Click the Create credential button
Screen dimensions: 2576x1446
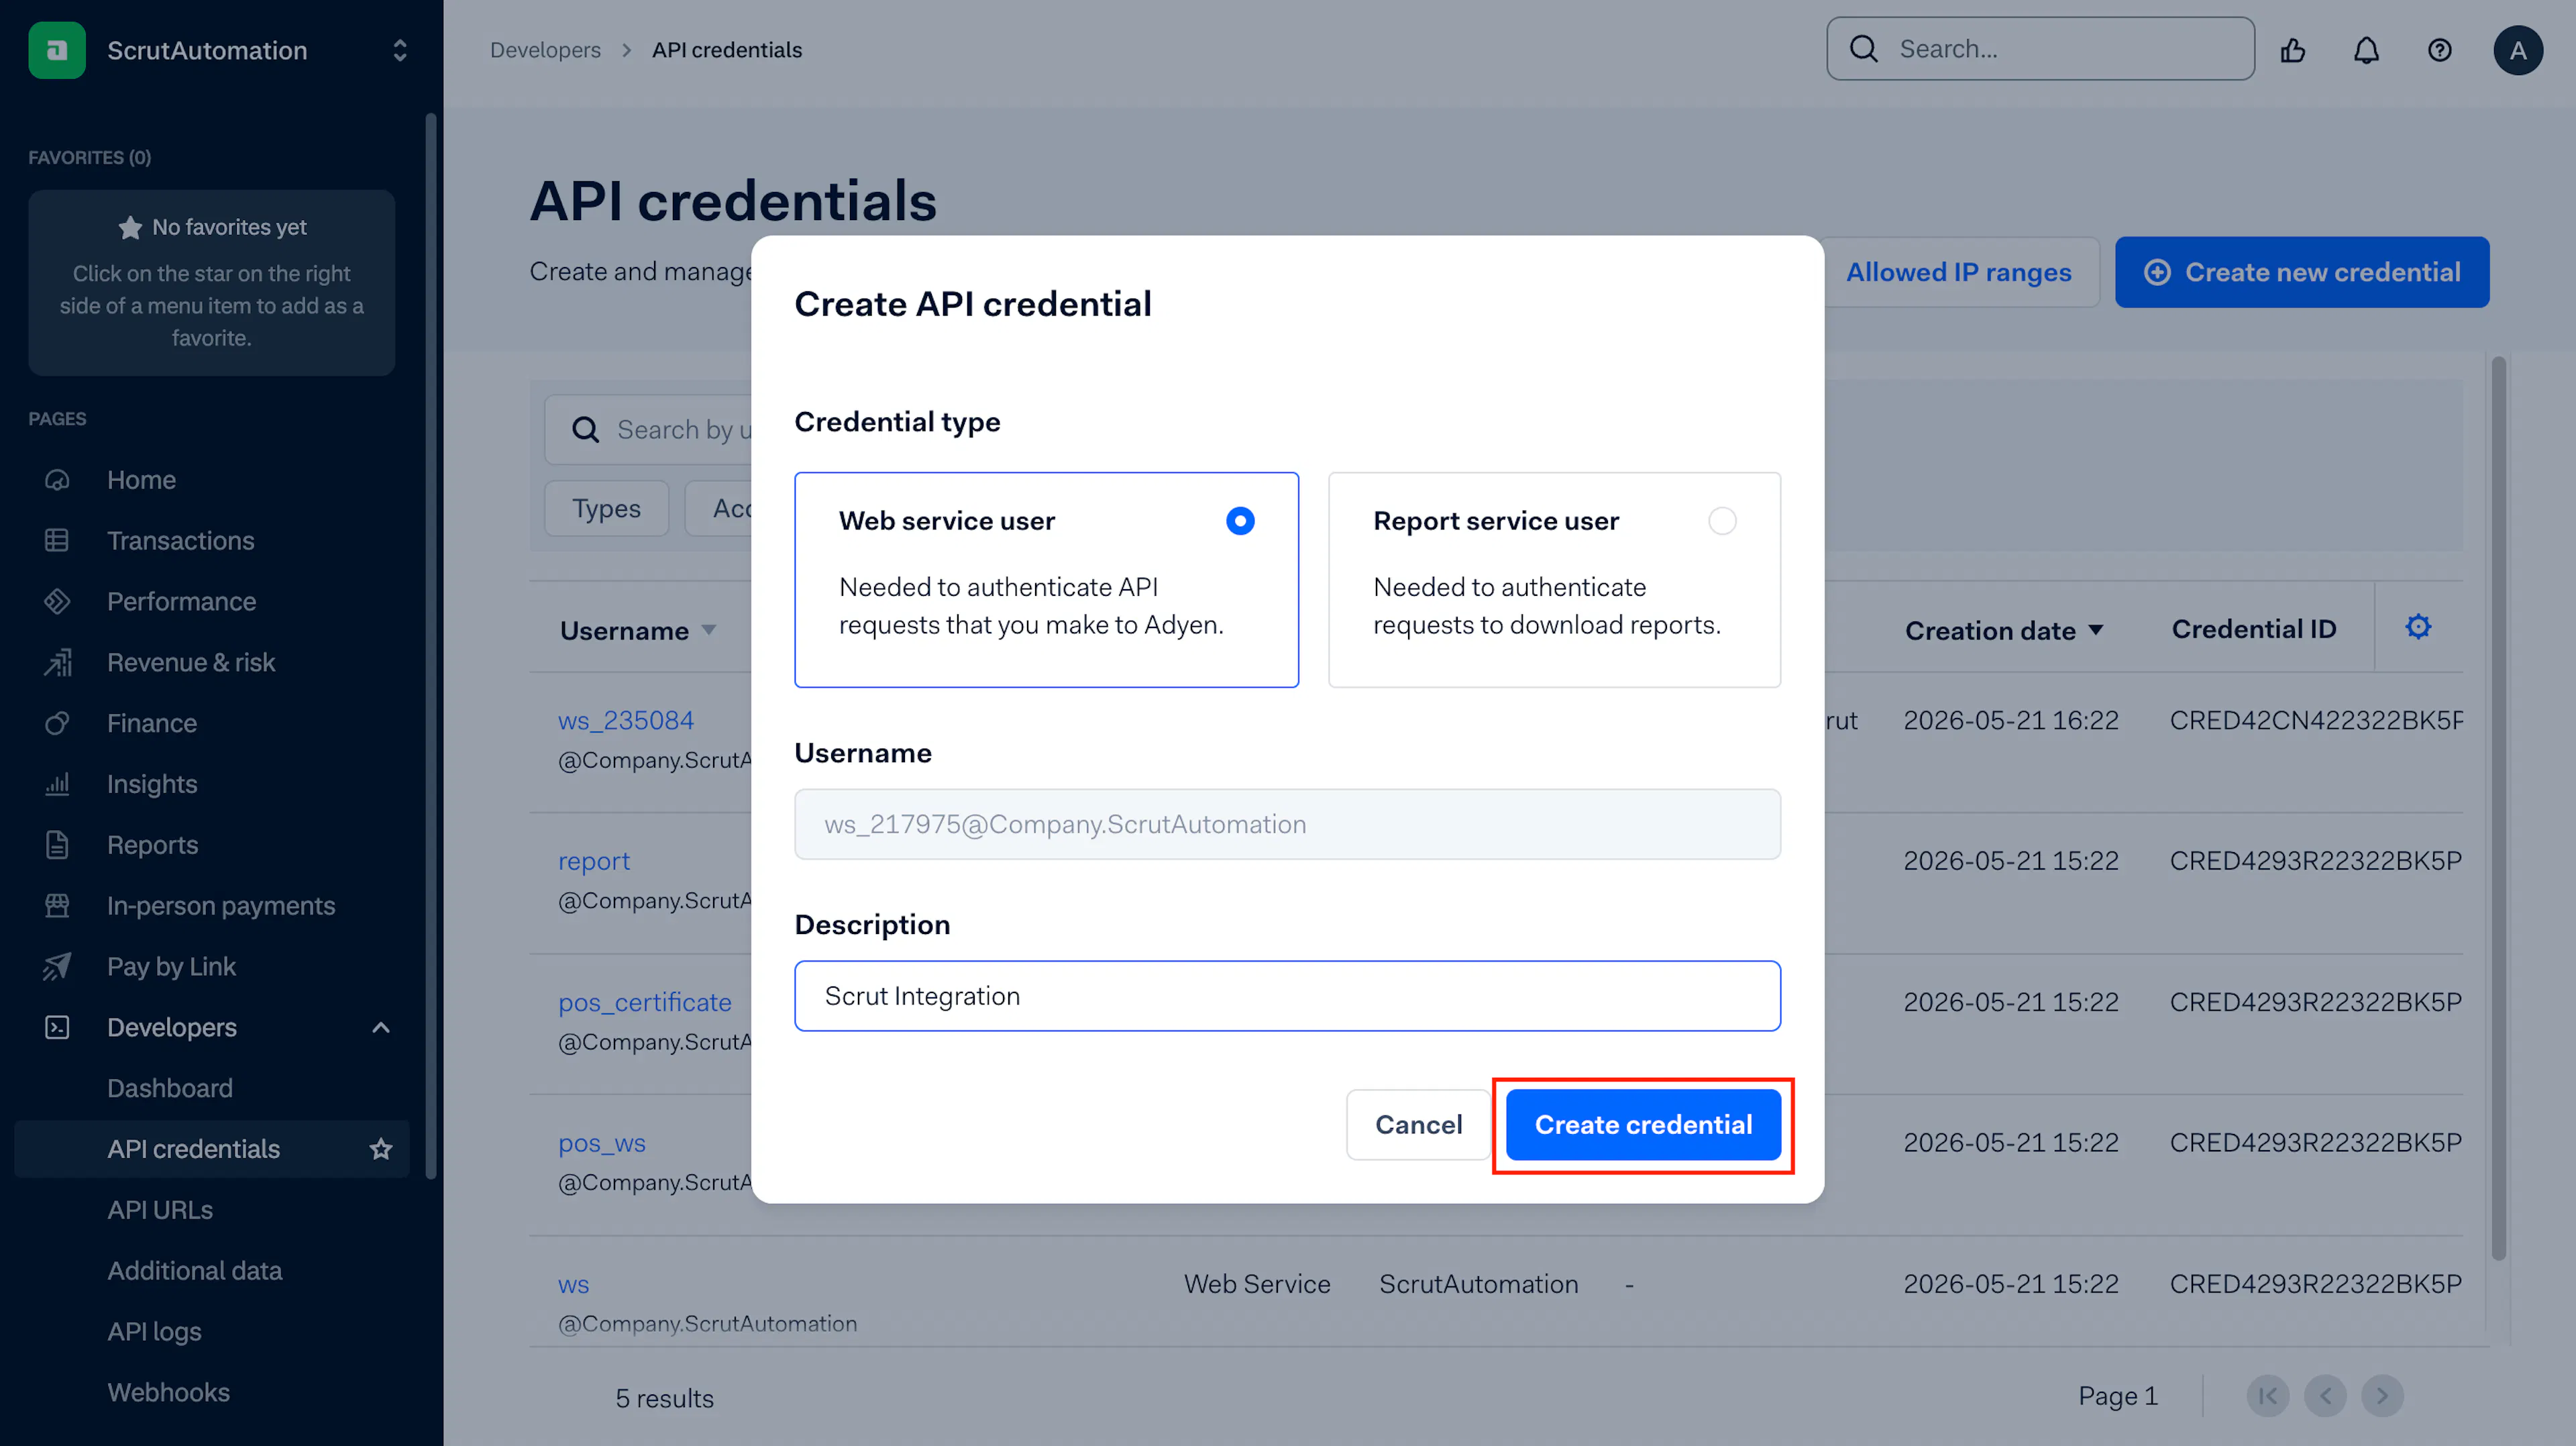tap(1643, 1125)
